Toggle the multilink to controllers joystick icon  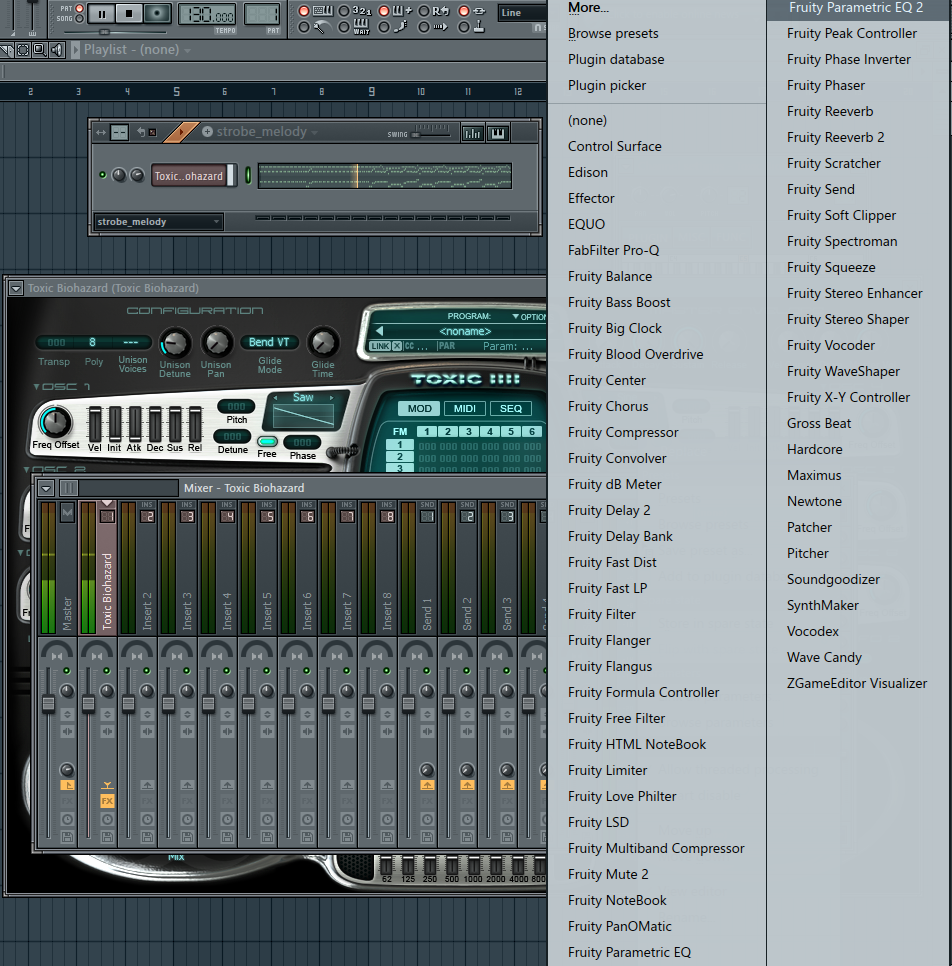pyautogui.click(x=479, y=26)
